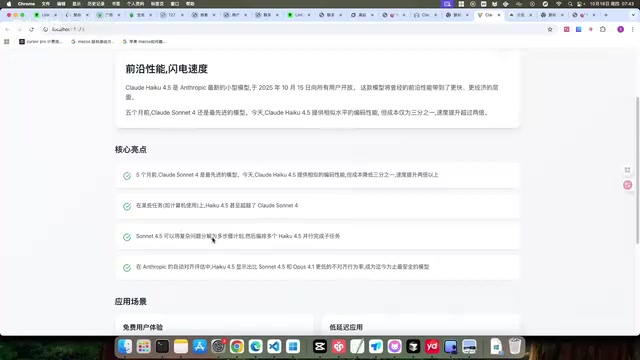Viewport: 640px width, 360px height.
Task: Click the vertical page scrollbar
Action: 638,170
